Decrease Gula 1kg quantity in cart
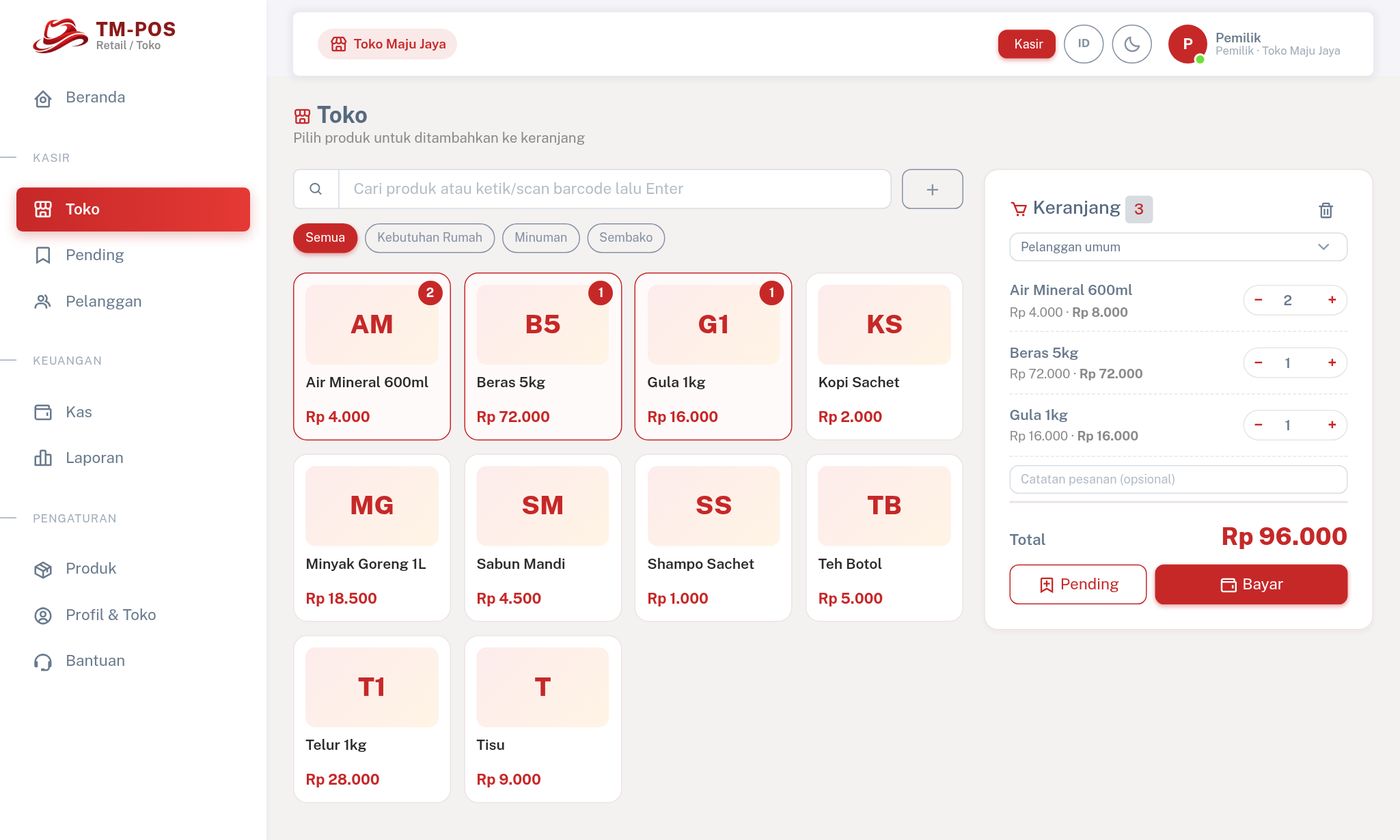 1258,425
